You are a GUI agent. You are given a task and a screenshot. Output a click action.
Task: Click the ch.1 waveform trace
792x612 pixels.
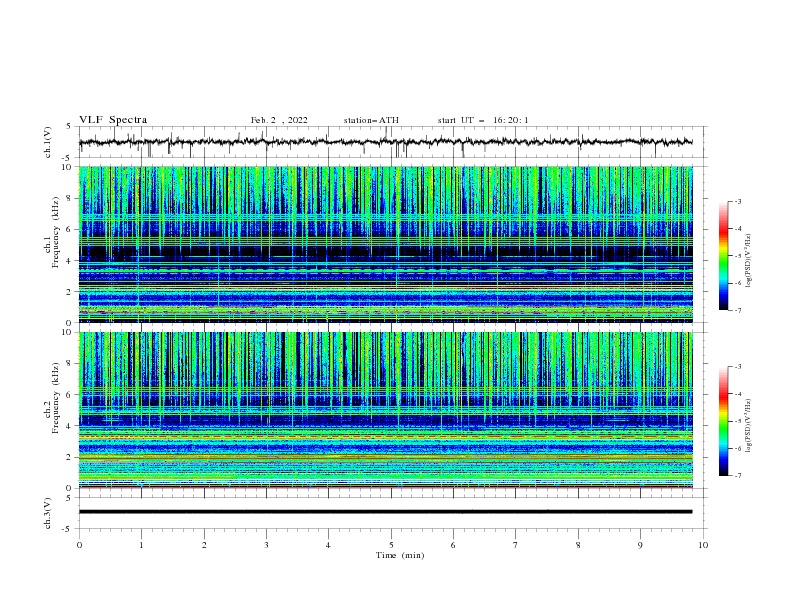coord(386,142)
